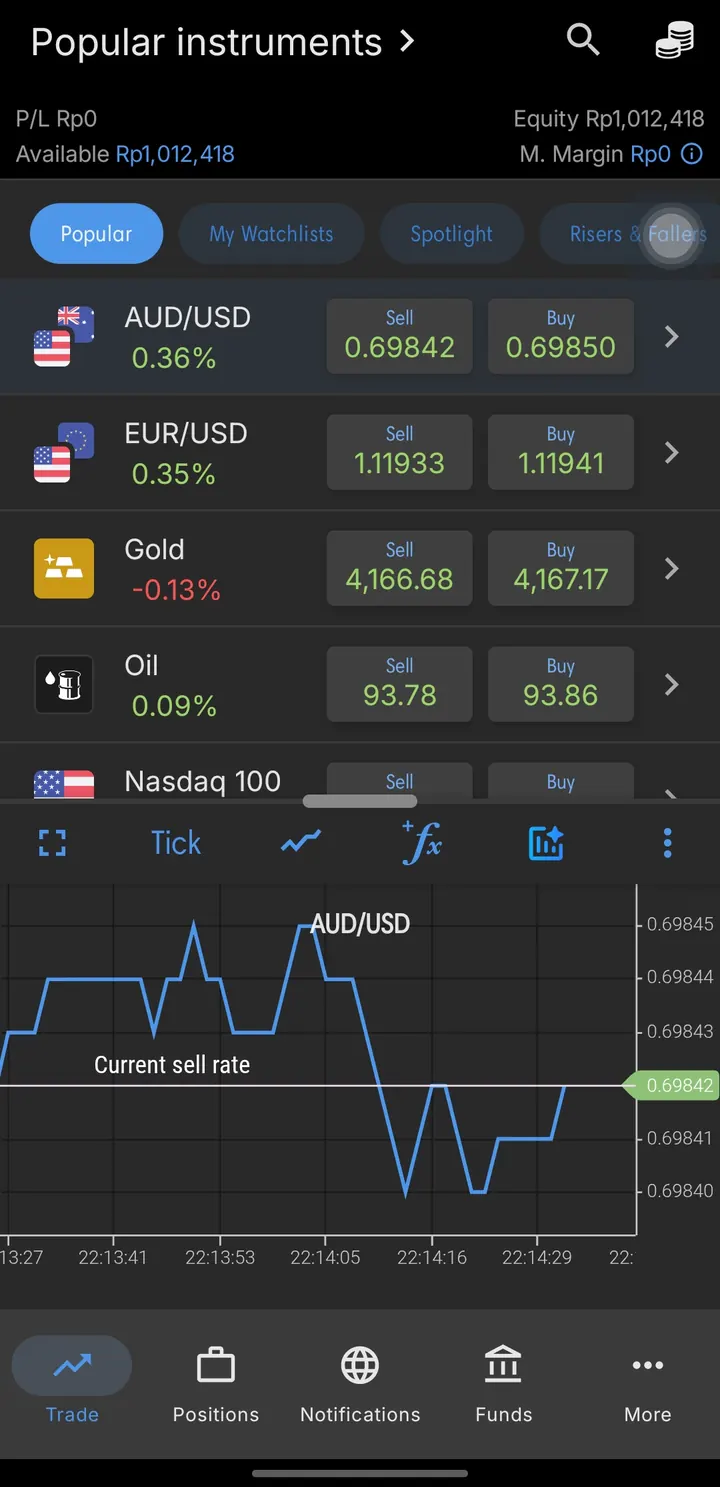Tap AUD/USD 0.36% change value
720x1487 pixels.
coord(174,358)
